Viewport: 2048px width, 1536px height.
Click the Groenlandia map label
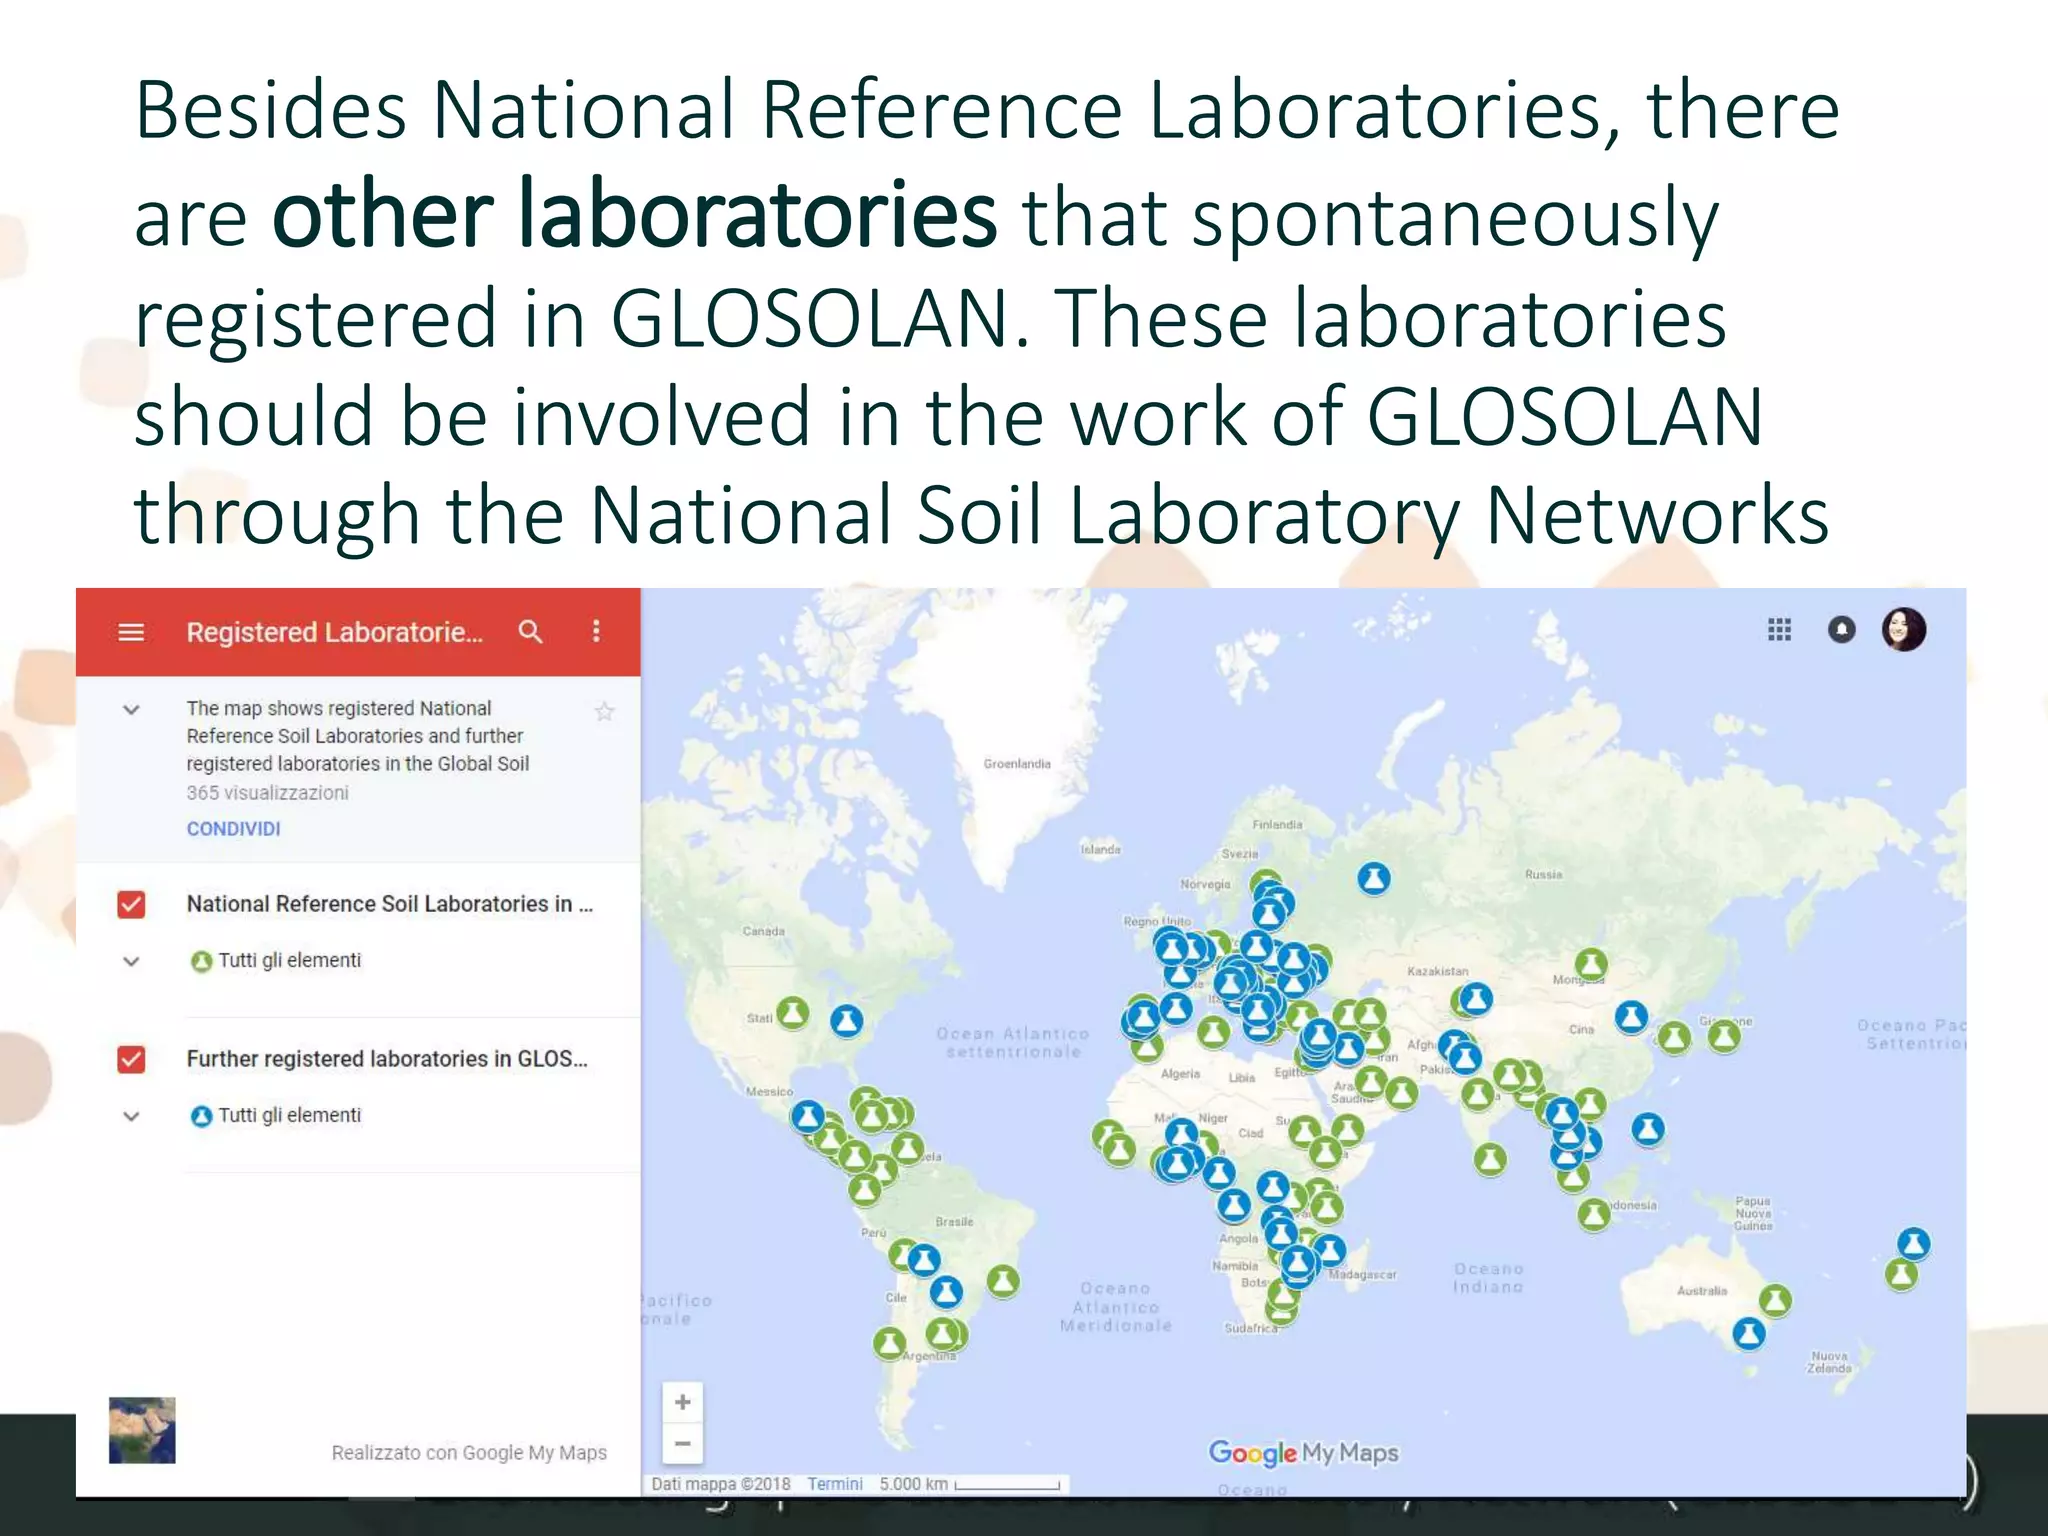1017,764
